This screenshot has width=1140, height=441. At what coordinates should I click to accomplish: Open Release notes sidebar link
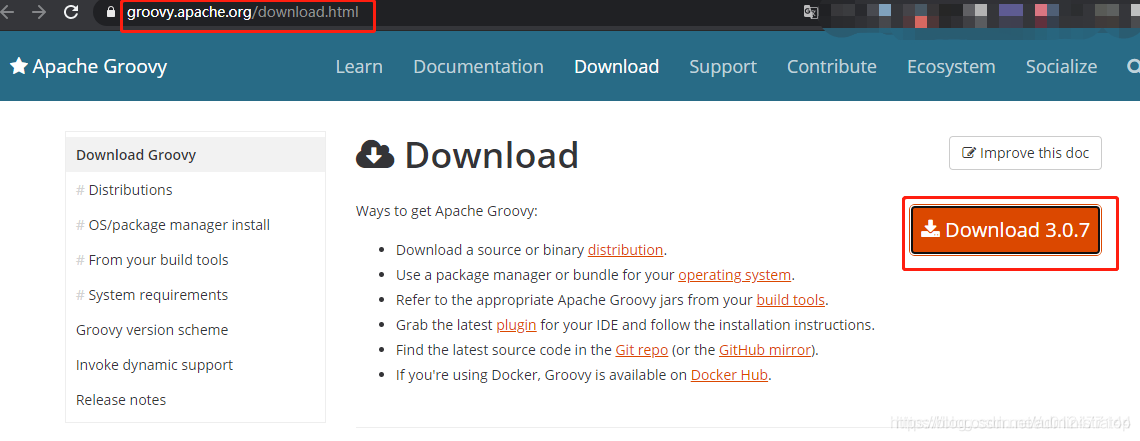click(121, 400)
